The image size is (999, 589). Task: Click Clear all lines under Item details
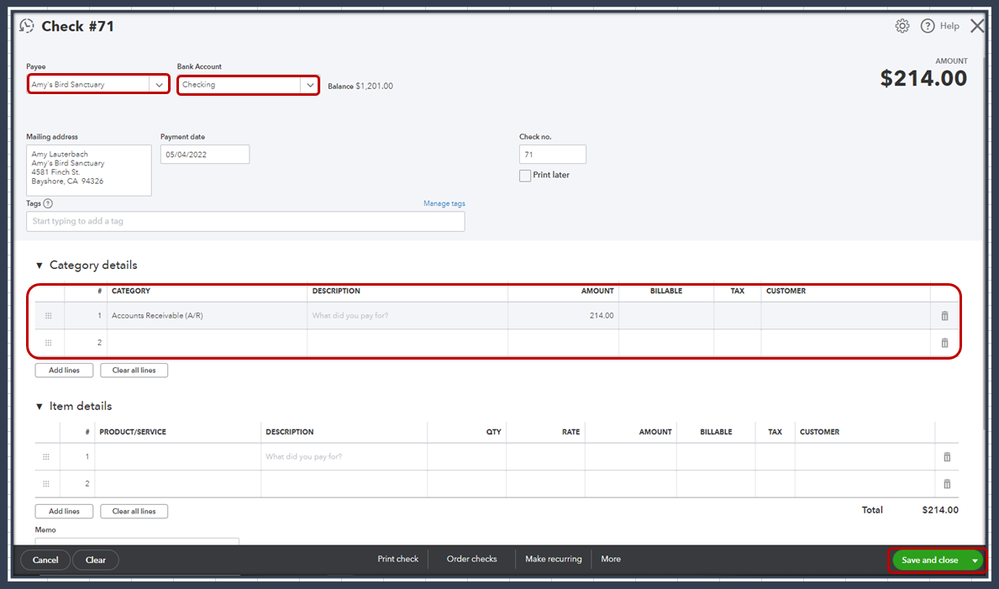tap(134, 511)
